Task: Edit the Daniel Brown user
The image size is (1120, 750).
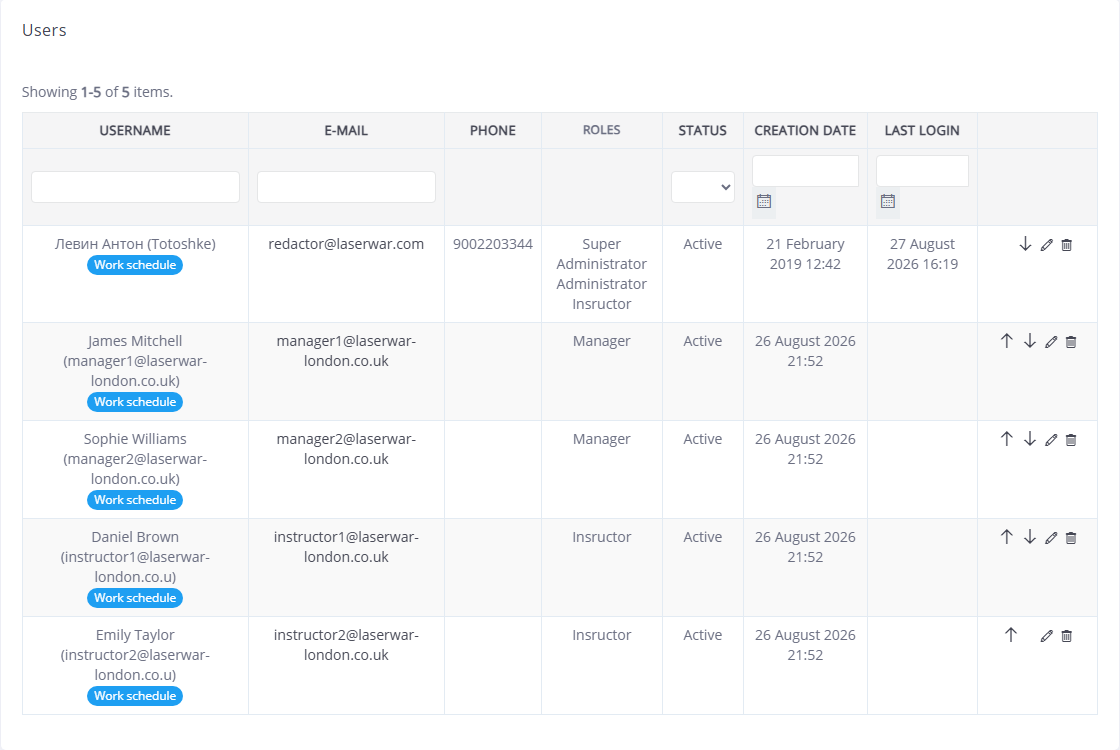Action: coord(1051,538)
